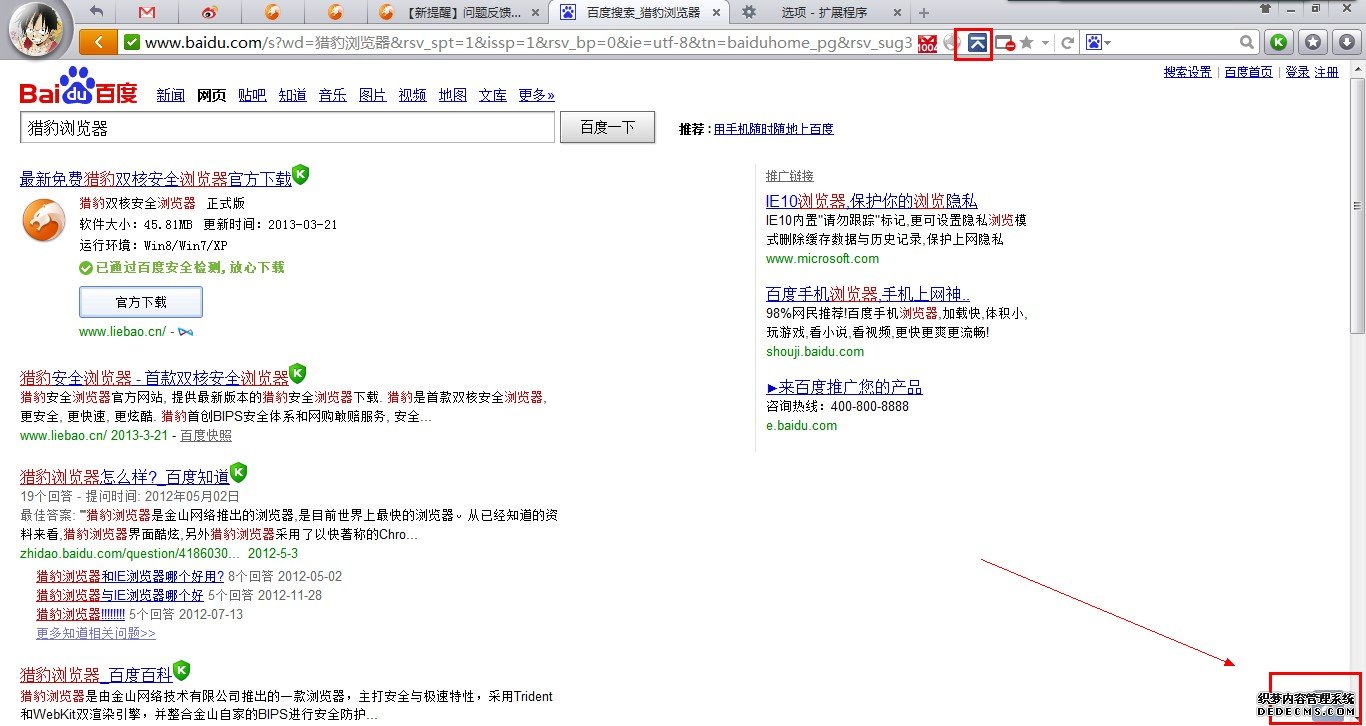Open result 最新免费猎豹双核安全浏览器官方下载
This screenshot has height=726, width=1366.
156,179
